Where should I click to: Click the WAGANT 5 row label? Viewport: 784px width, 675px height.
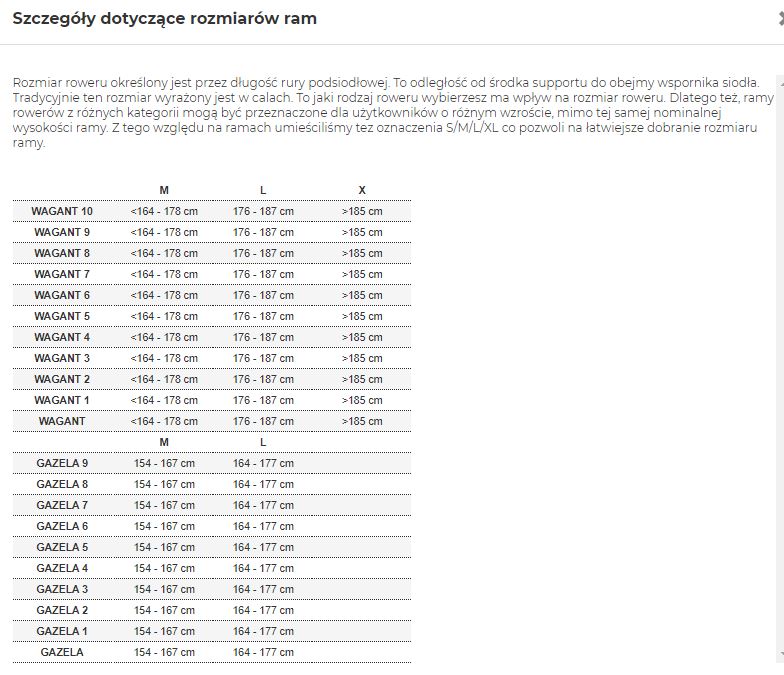(x=62, y=316)
